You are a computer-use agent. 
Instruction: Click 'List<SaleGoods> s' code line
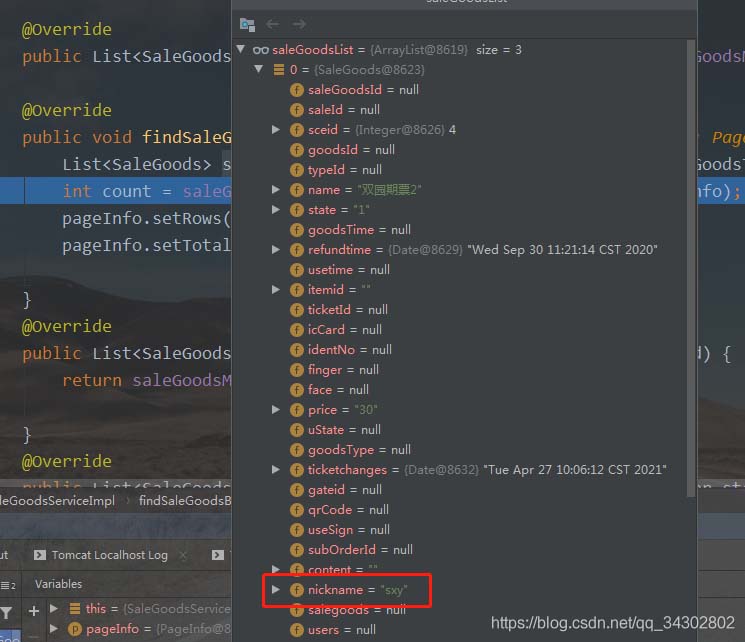tap(147, 164)
